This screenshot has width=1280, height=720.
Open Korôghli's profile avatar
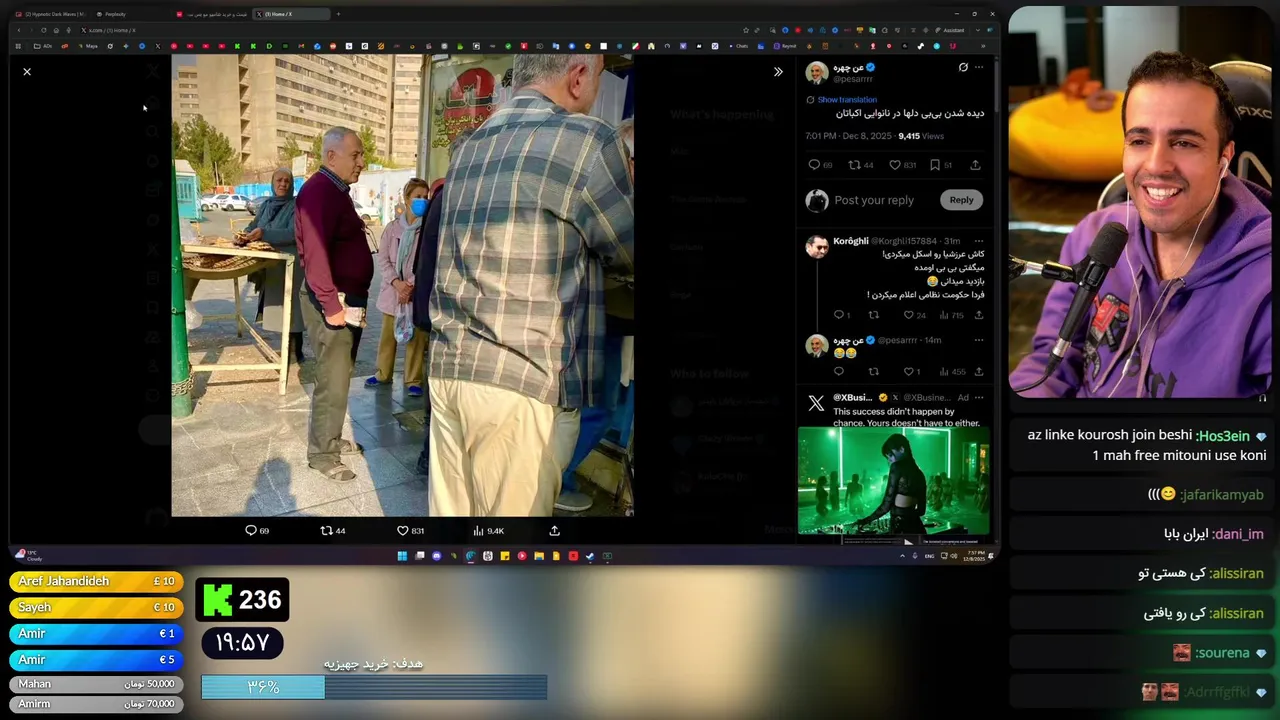click(x=817, y=246)
